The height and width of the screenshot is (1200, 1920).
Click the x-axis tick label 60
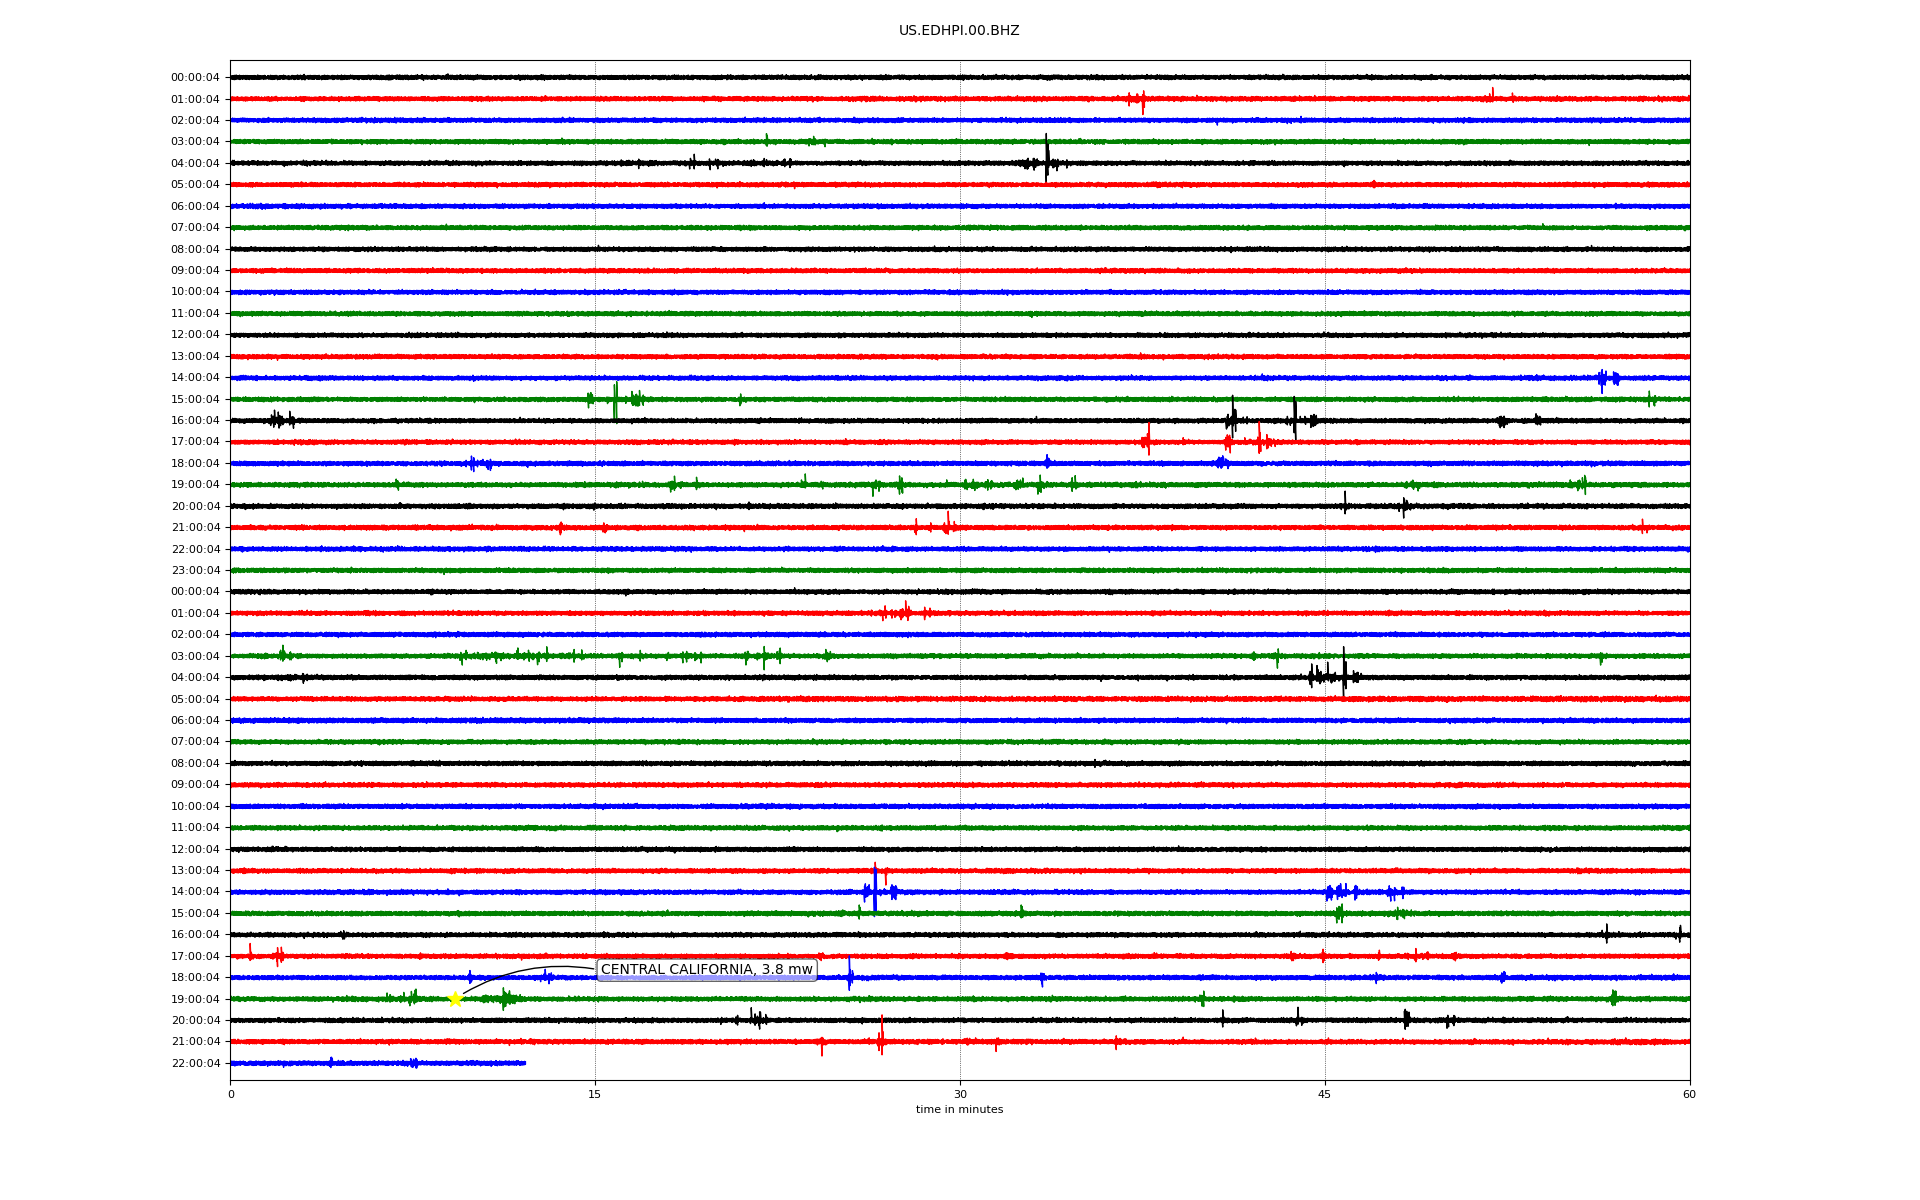[x=1689, y=1094]
